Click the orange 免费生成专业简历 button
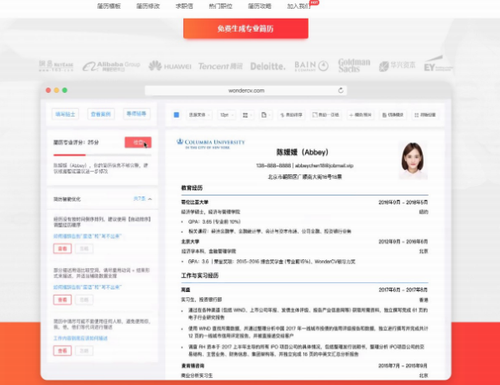 click(x=246, y=29)
